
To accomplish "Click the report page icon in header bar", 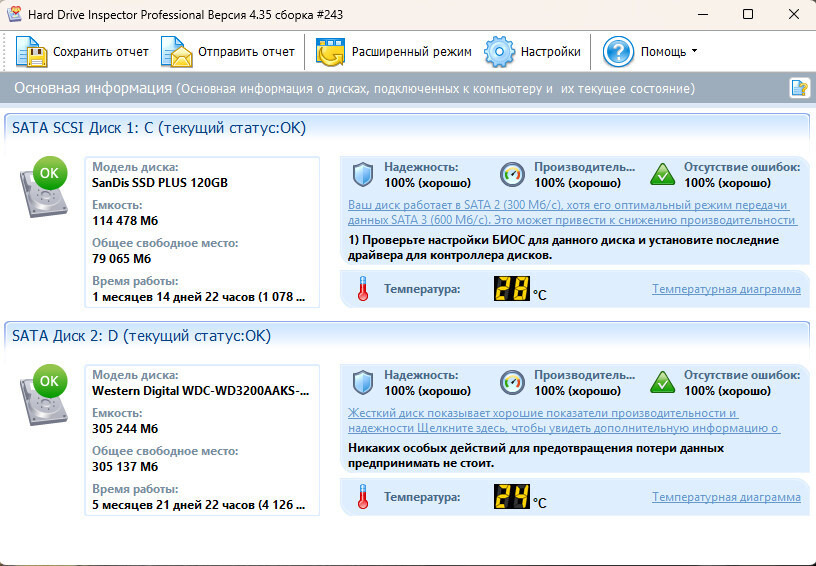I will (799, 88).
